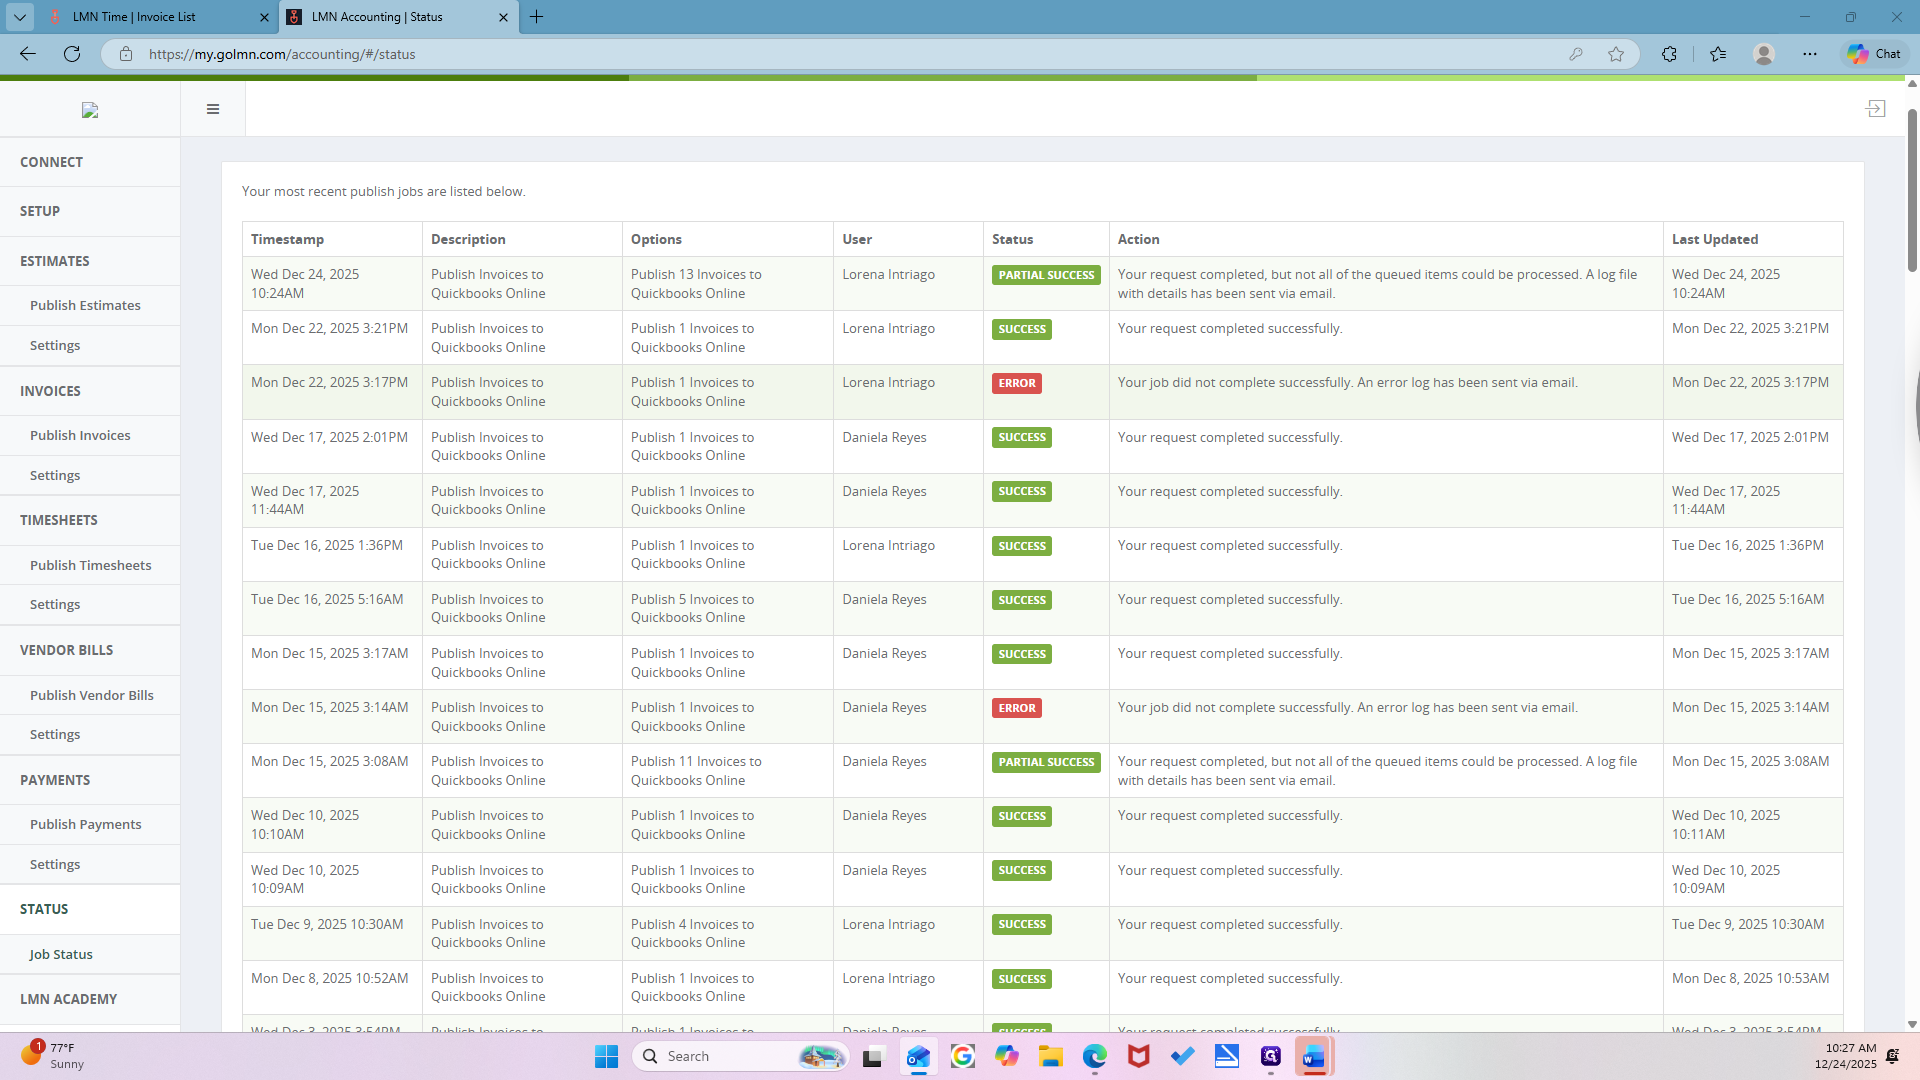The width and height of the screenshot is (1920, 1080).
Task: Open the tab actions dropdown arrow
Action: coord(20,17)
